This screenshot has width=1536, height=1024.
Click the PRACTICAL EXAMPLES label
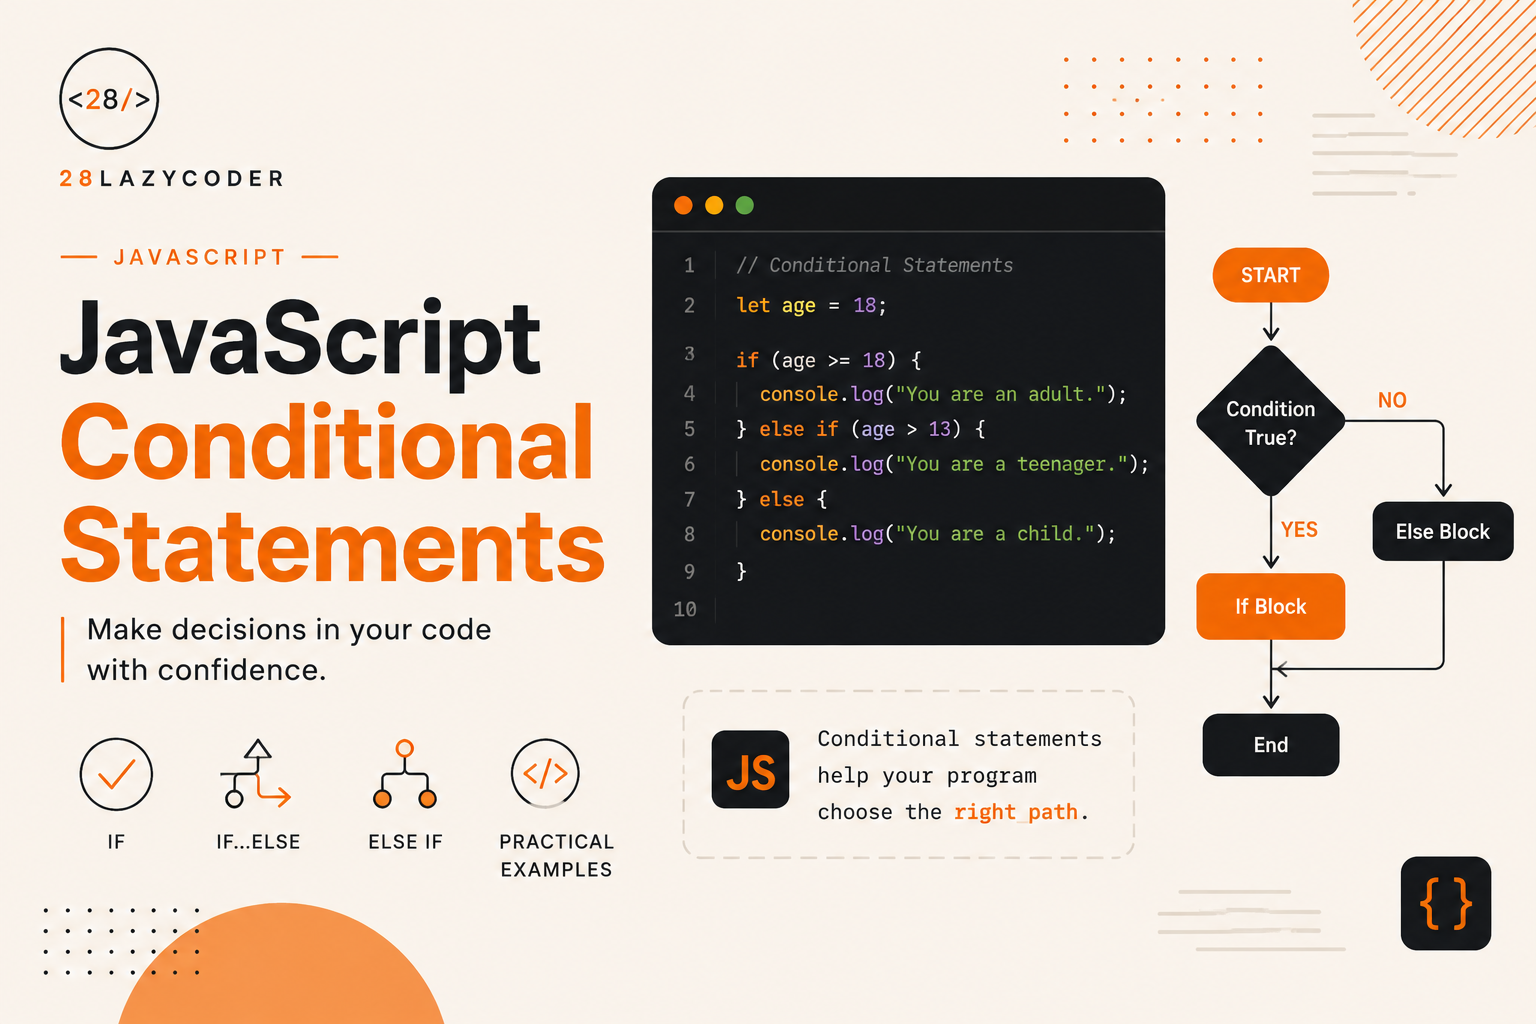tap(557, 856)
